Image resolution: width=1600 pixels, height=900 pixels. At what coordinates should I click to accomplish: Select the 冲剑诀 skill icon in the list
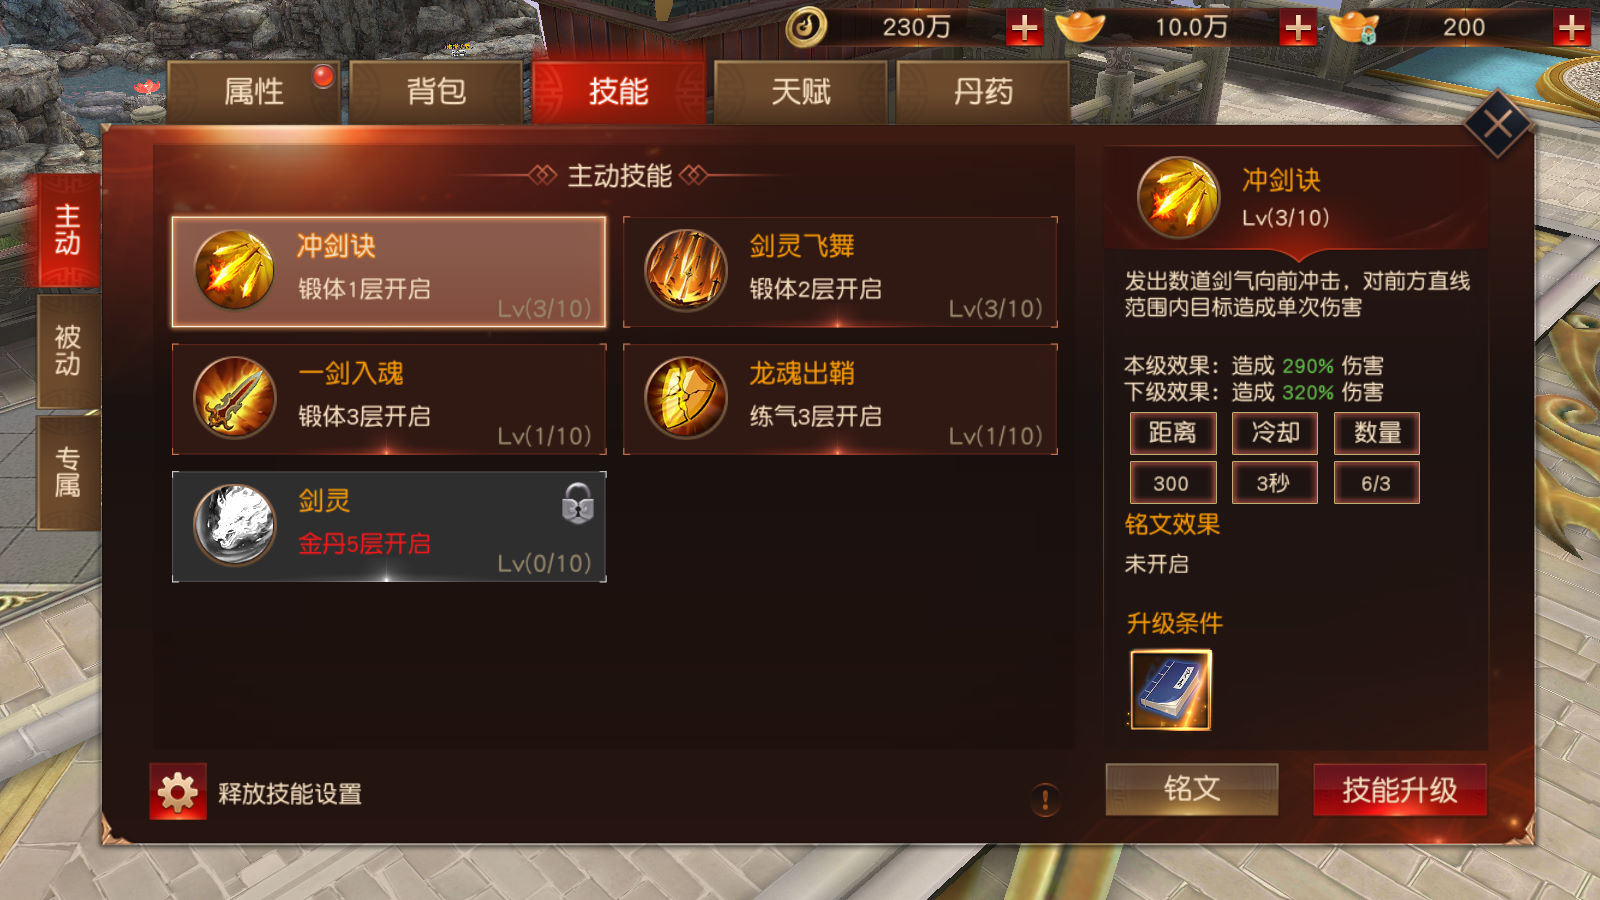(234, 270)
